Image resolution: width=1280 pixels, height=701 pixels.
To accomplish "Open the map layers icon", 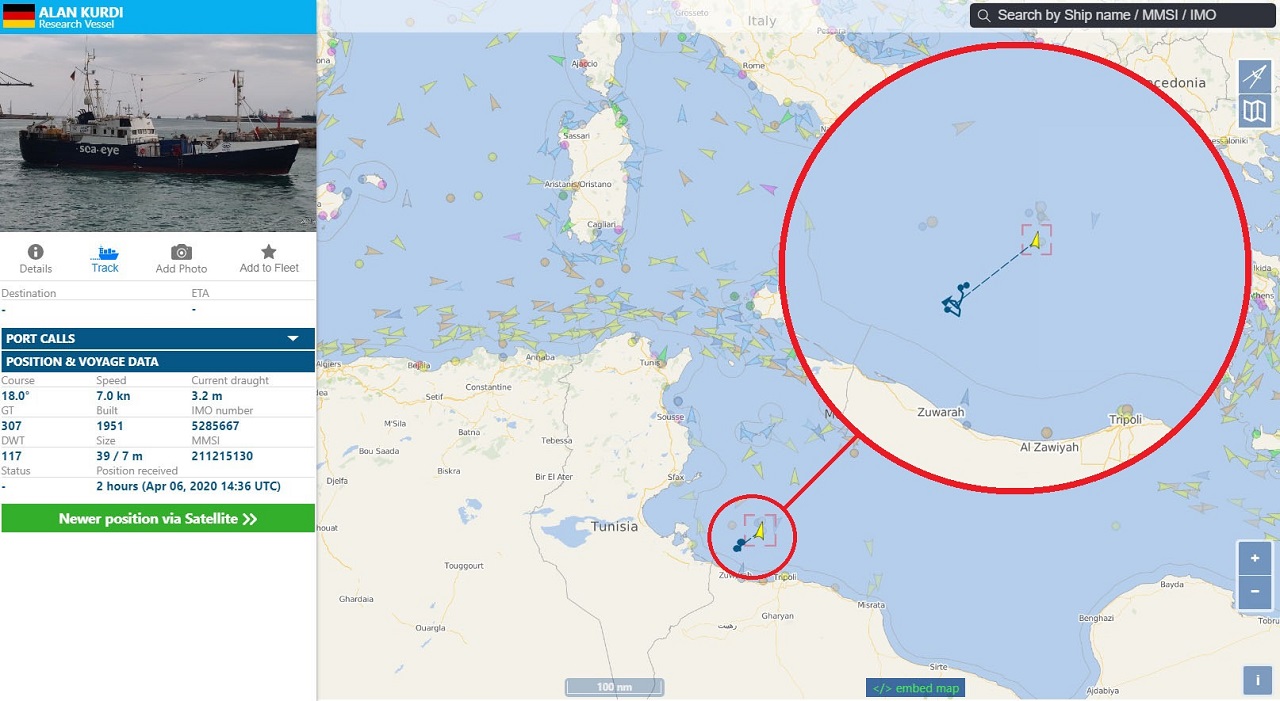I will (1255, 110).
